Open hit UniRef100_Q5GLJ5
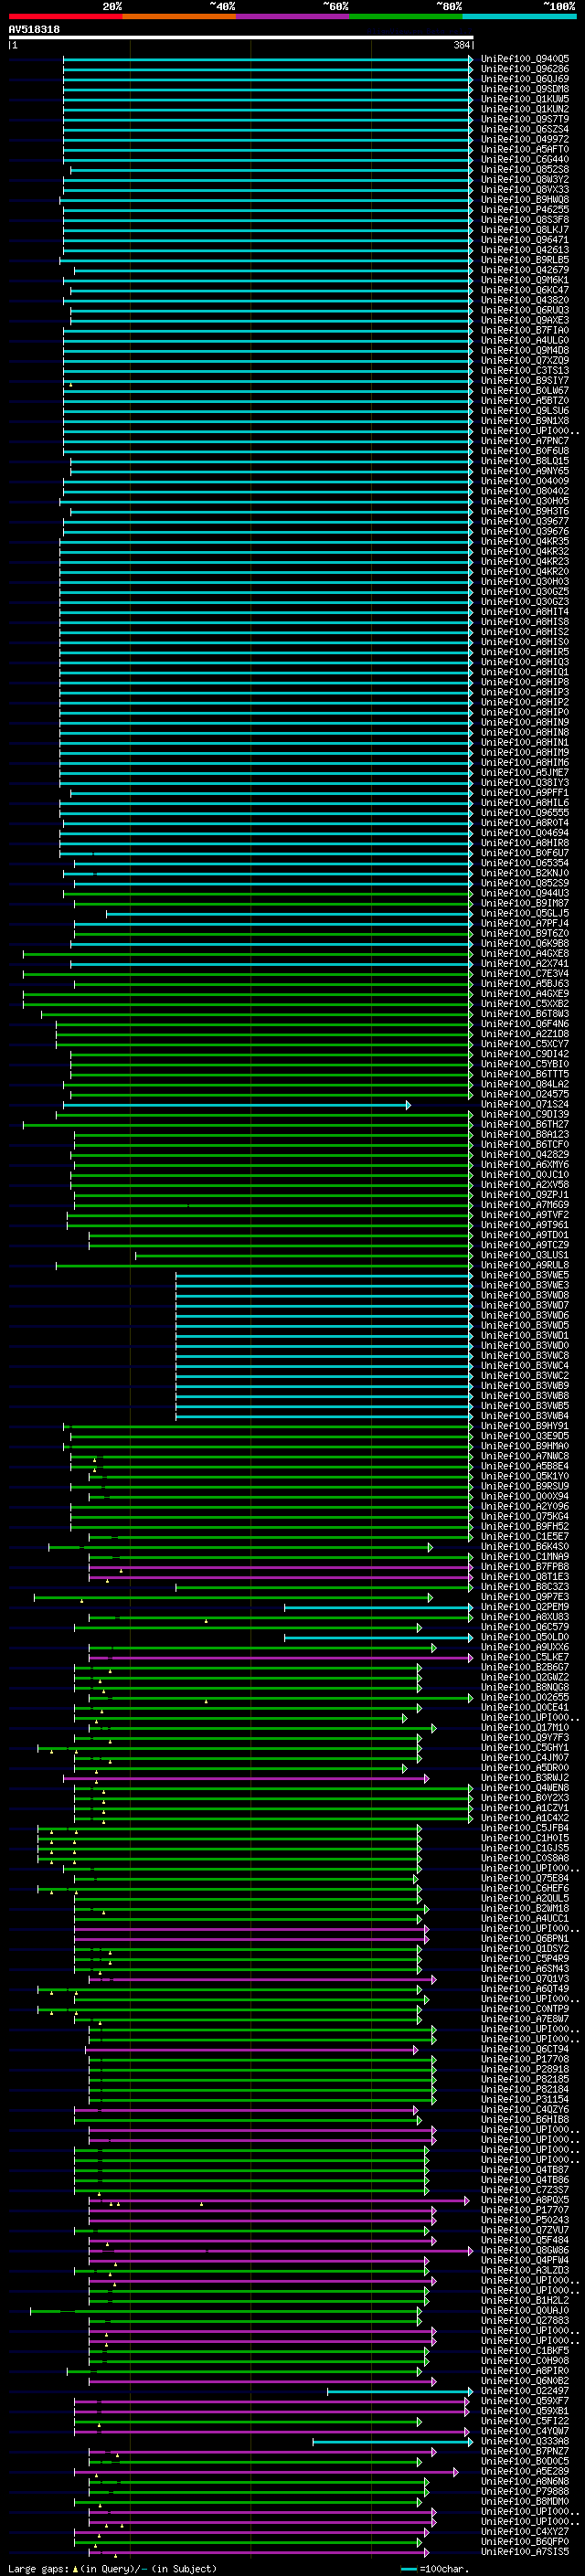 pos(525,913)
